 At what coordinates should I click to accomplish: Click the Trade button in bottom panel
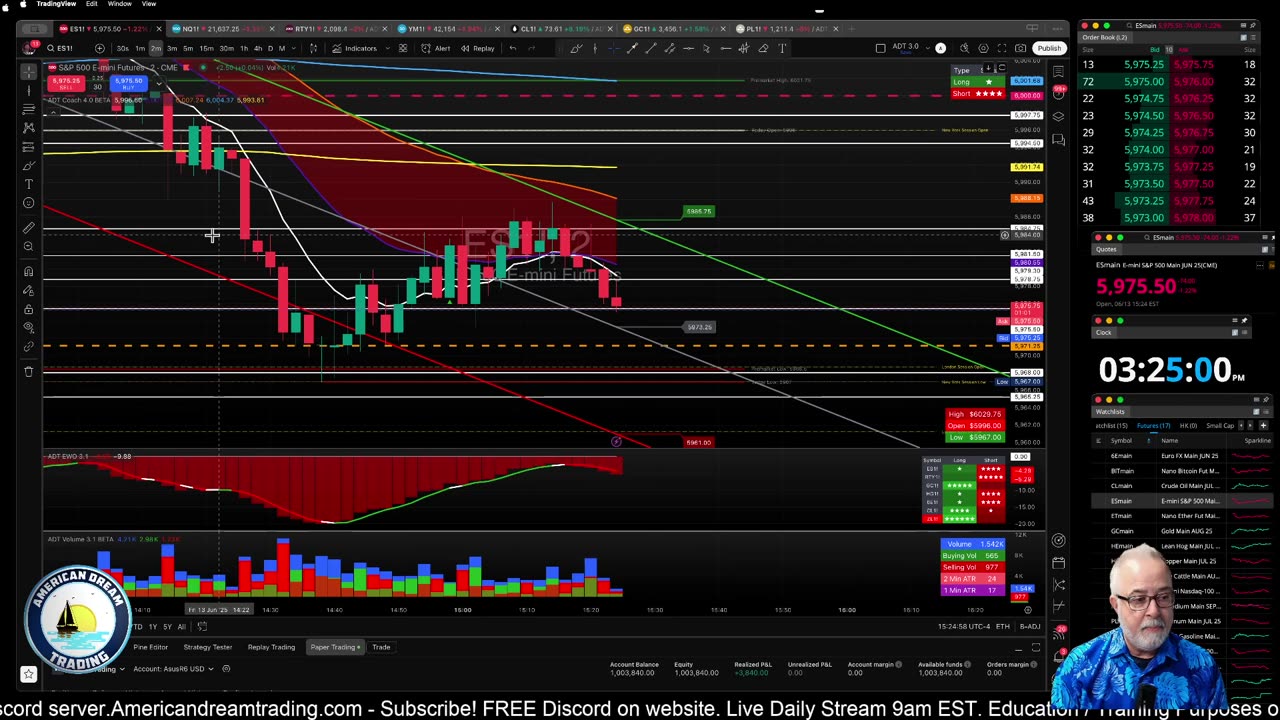tap(381, 647)
